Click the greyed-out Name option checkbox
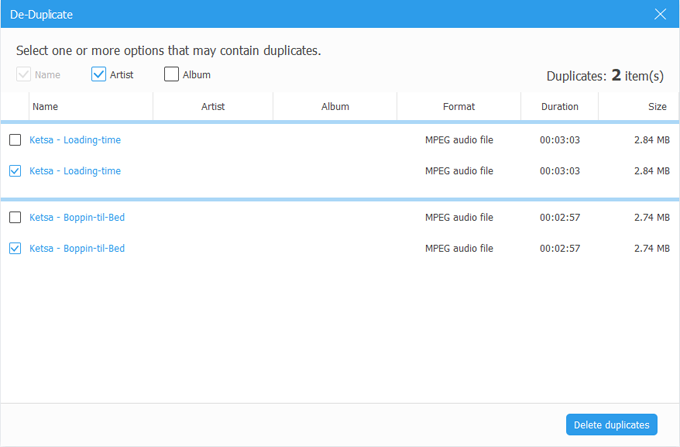The image size is (680, 447). tap(24, 74)
